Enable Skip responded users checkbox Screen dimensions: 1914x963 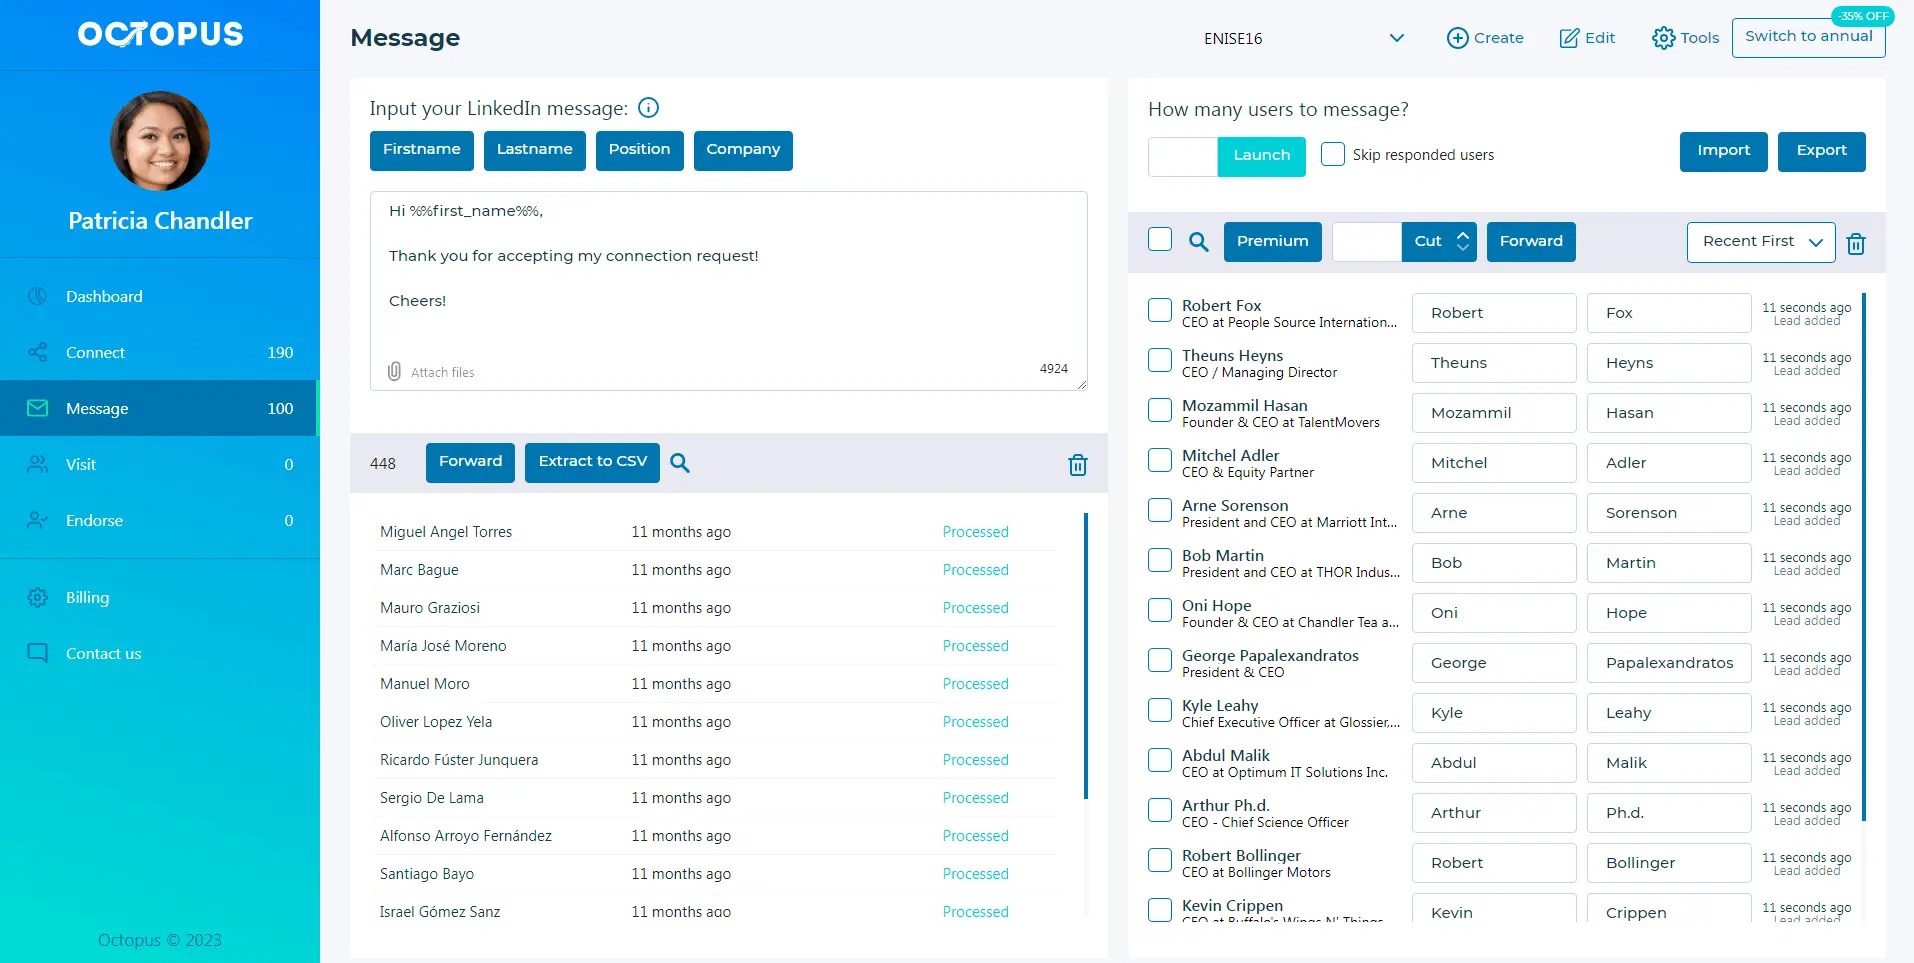click(1332, 153)
